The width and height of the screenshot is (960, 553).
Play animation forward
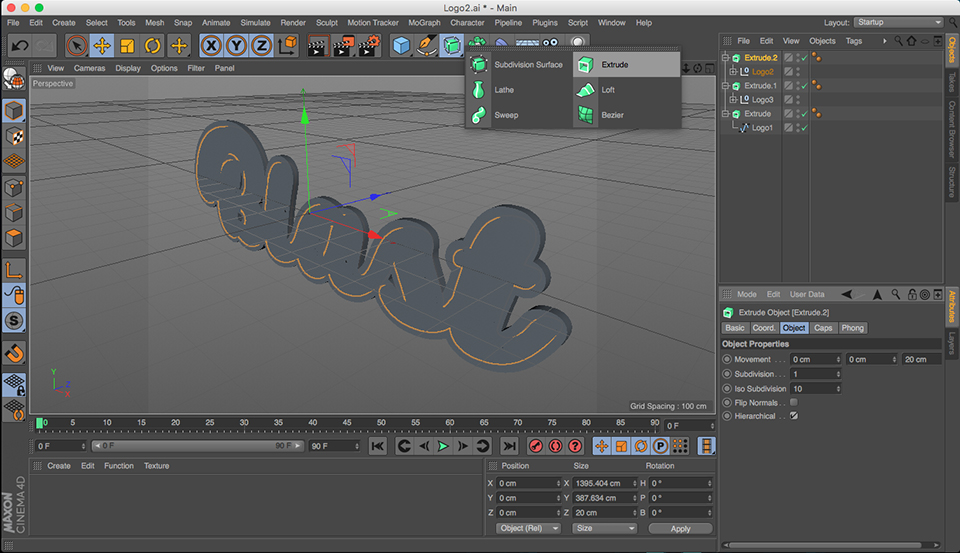(443, 446)
